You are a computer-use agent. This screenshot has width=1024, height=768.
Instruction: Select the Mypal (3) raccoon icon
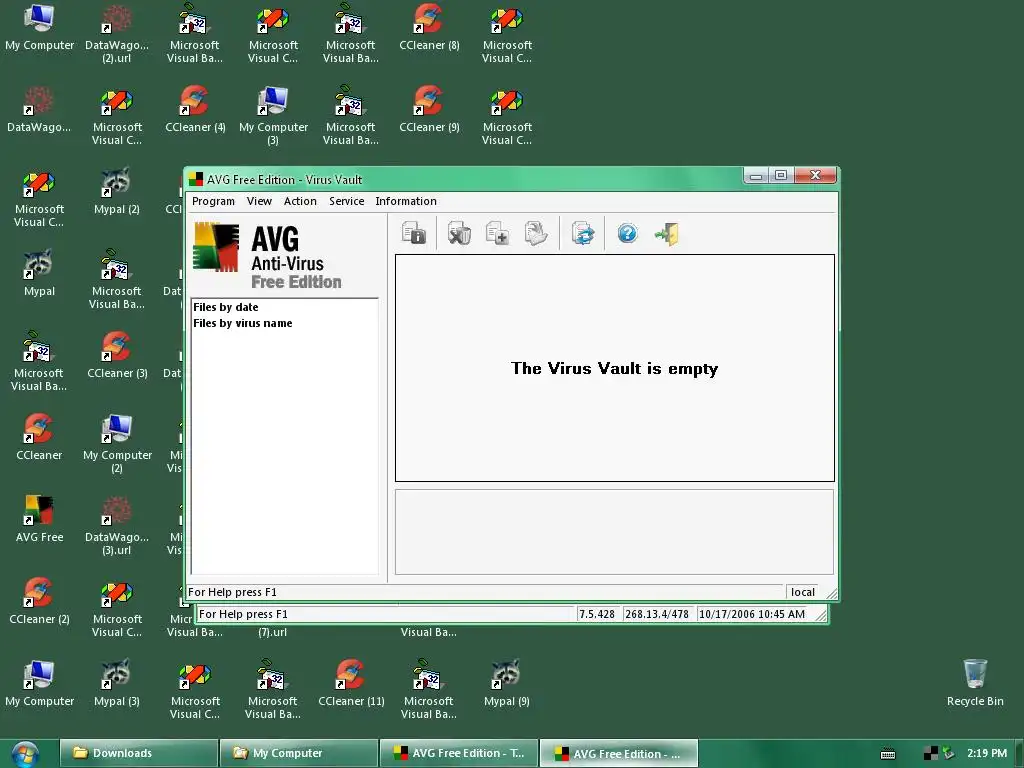click(117, 683)
